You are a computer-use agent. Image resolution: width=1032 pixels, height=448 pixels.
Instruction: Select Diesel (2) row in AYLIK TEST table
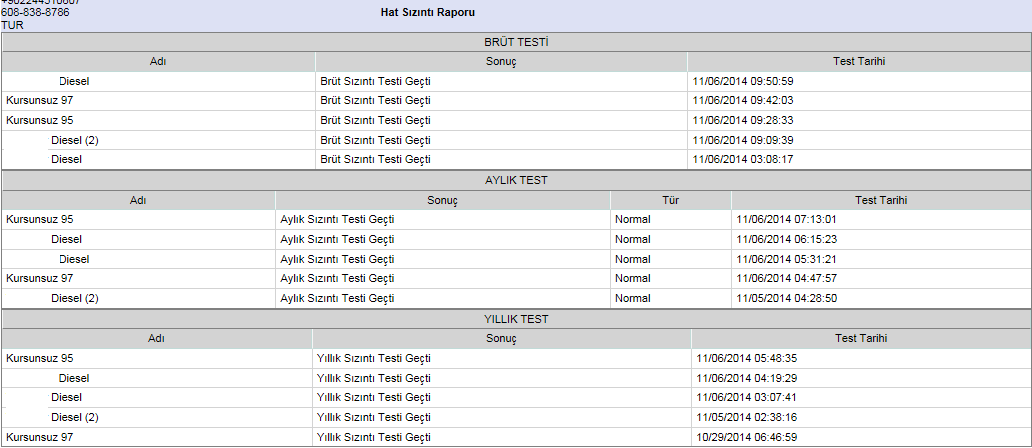coord(75,298)
